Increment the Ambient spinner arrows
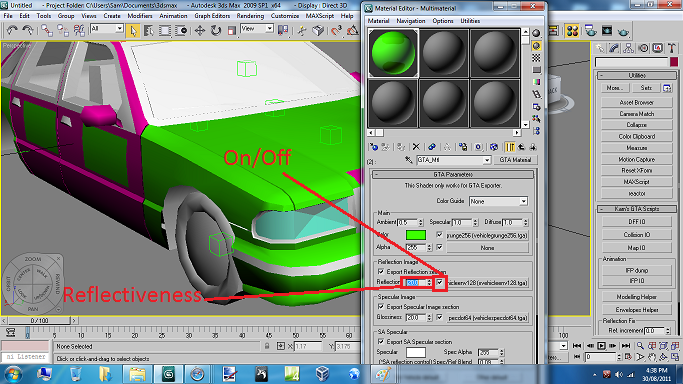This screenshot has height=384, width=683. click(421, 222)
